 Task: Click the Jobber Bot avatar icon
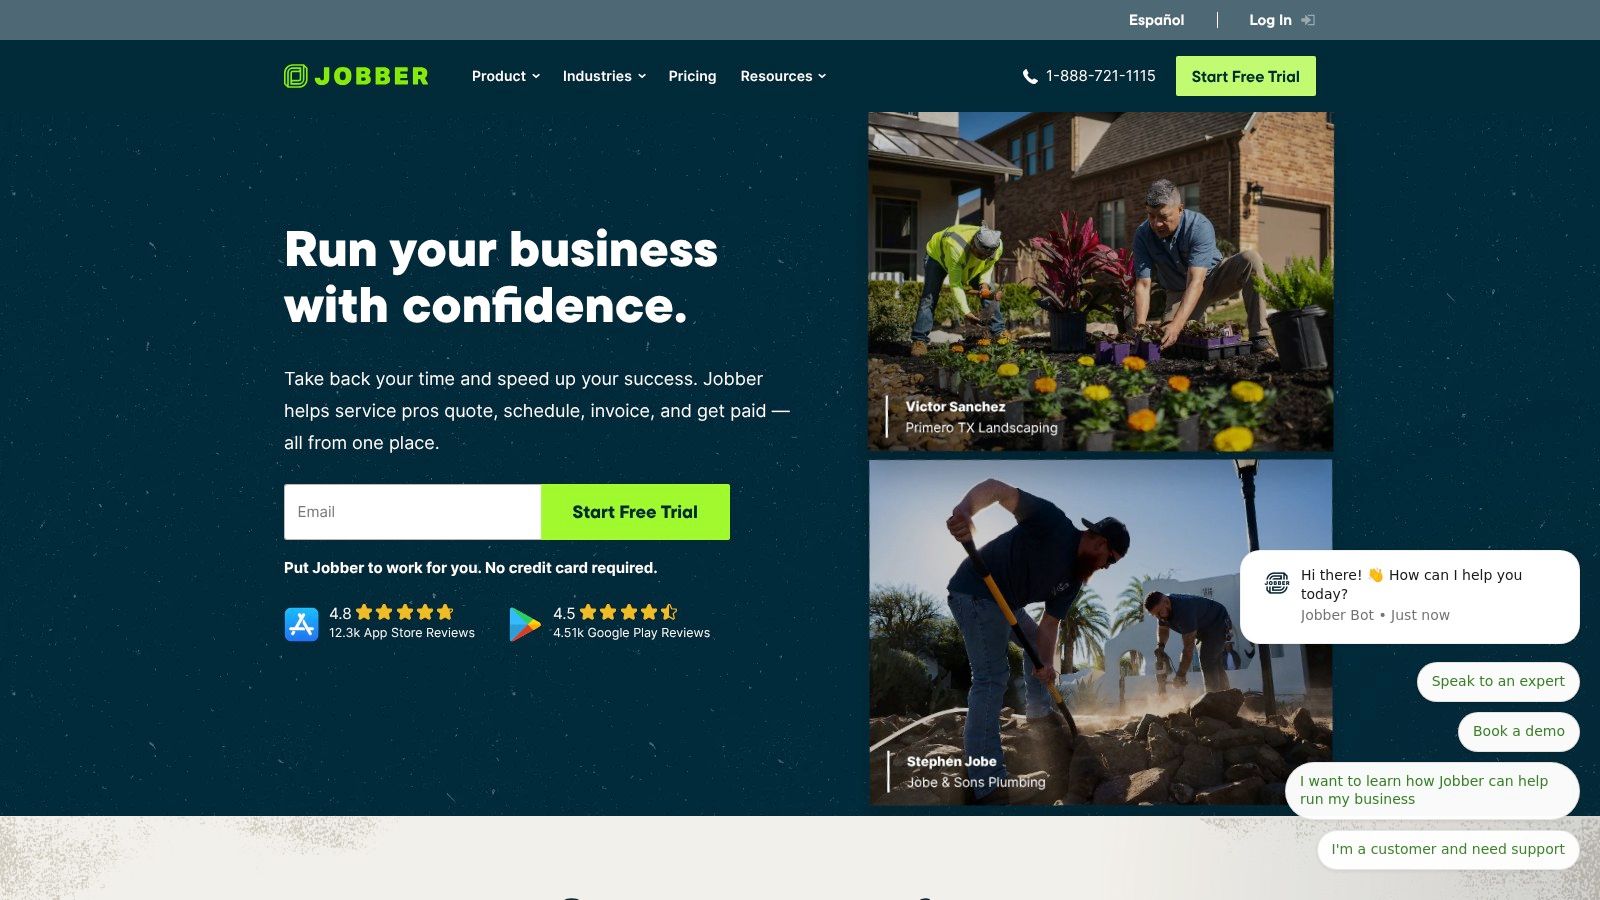click(1277, 583)
